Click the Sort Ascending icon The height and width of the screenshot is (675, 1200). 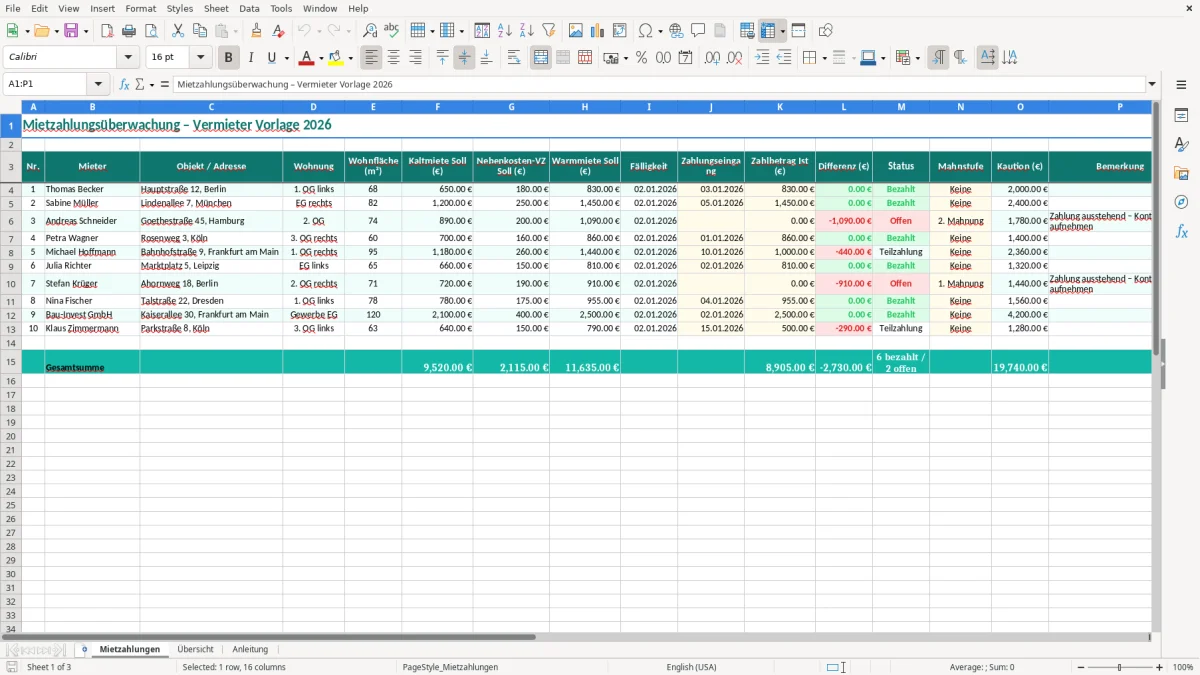tap(505, 31)
